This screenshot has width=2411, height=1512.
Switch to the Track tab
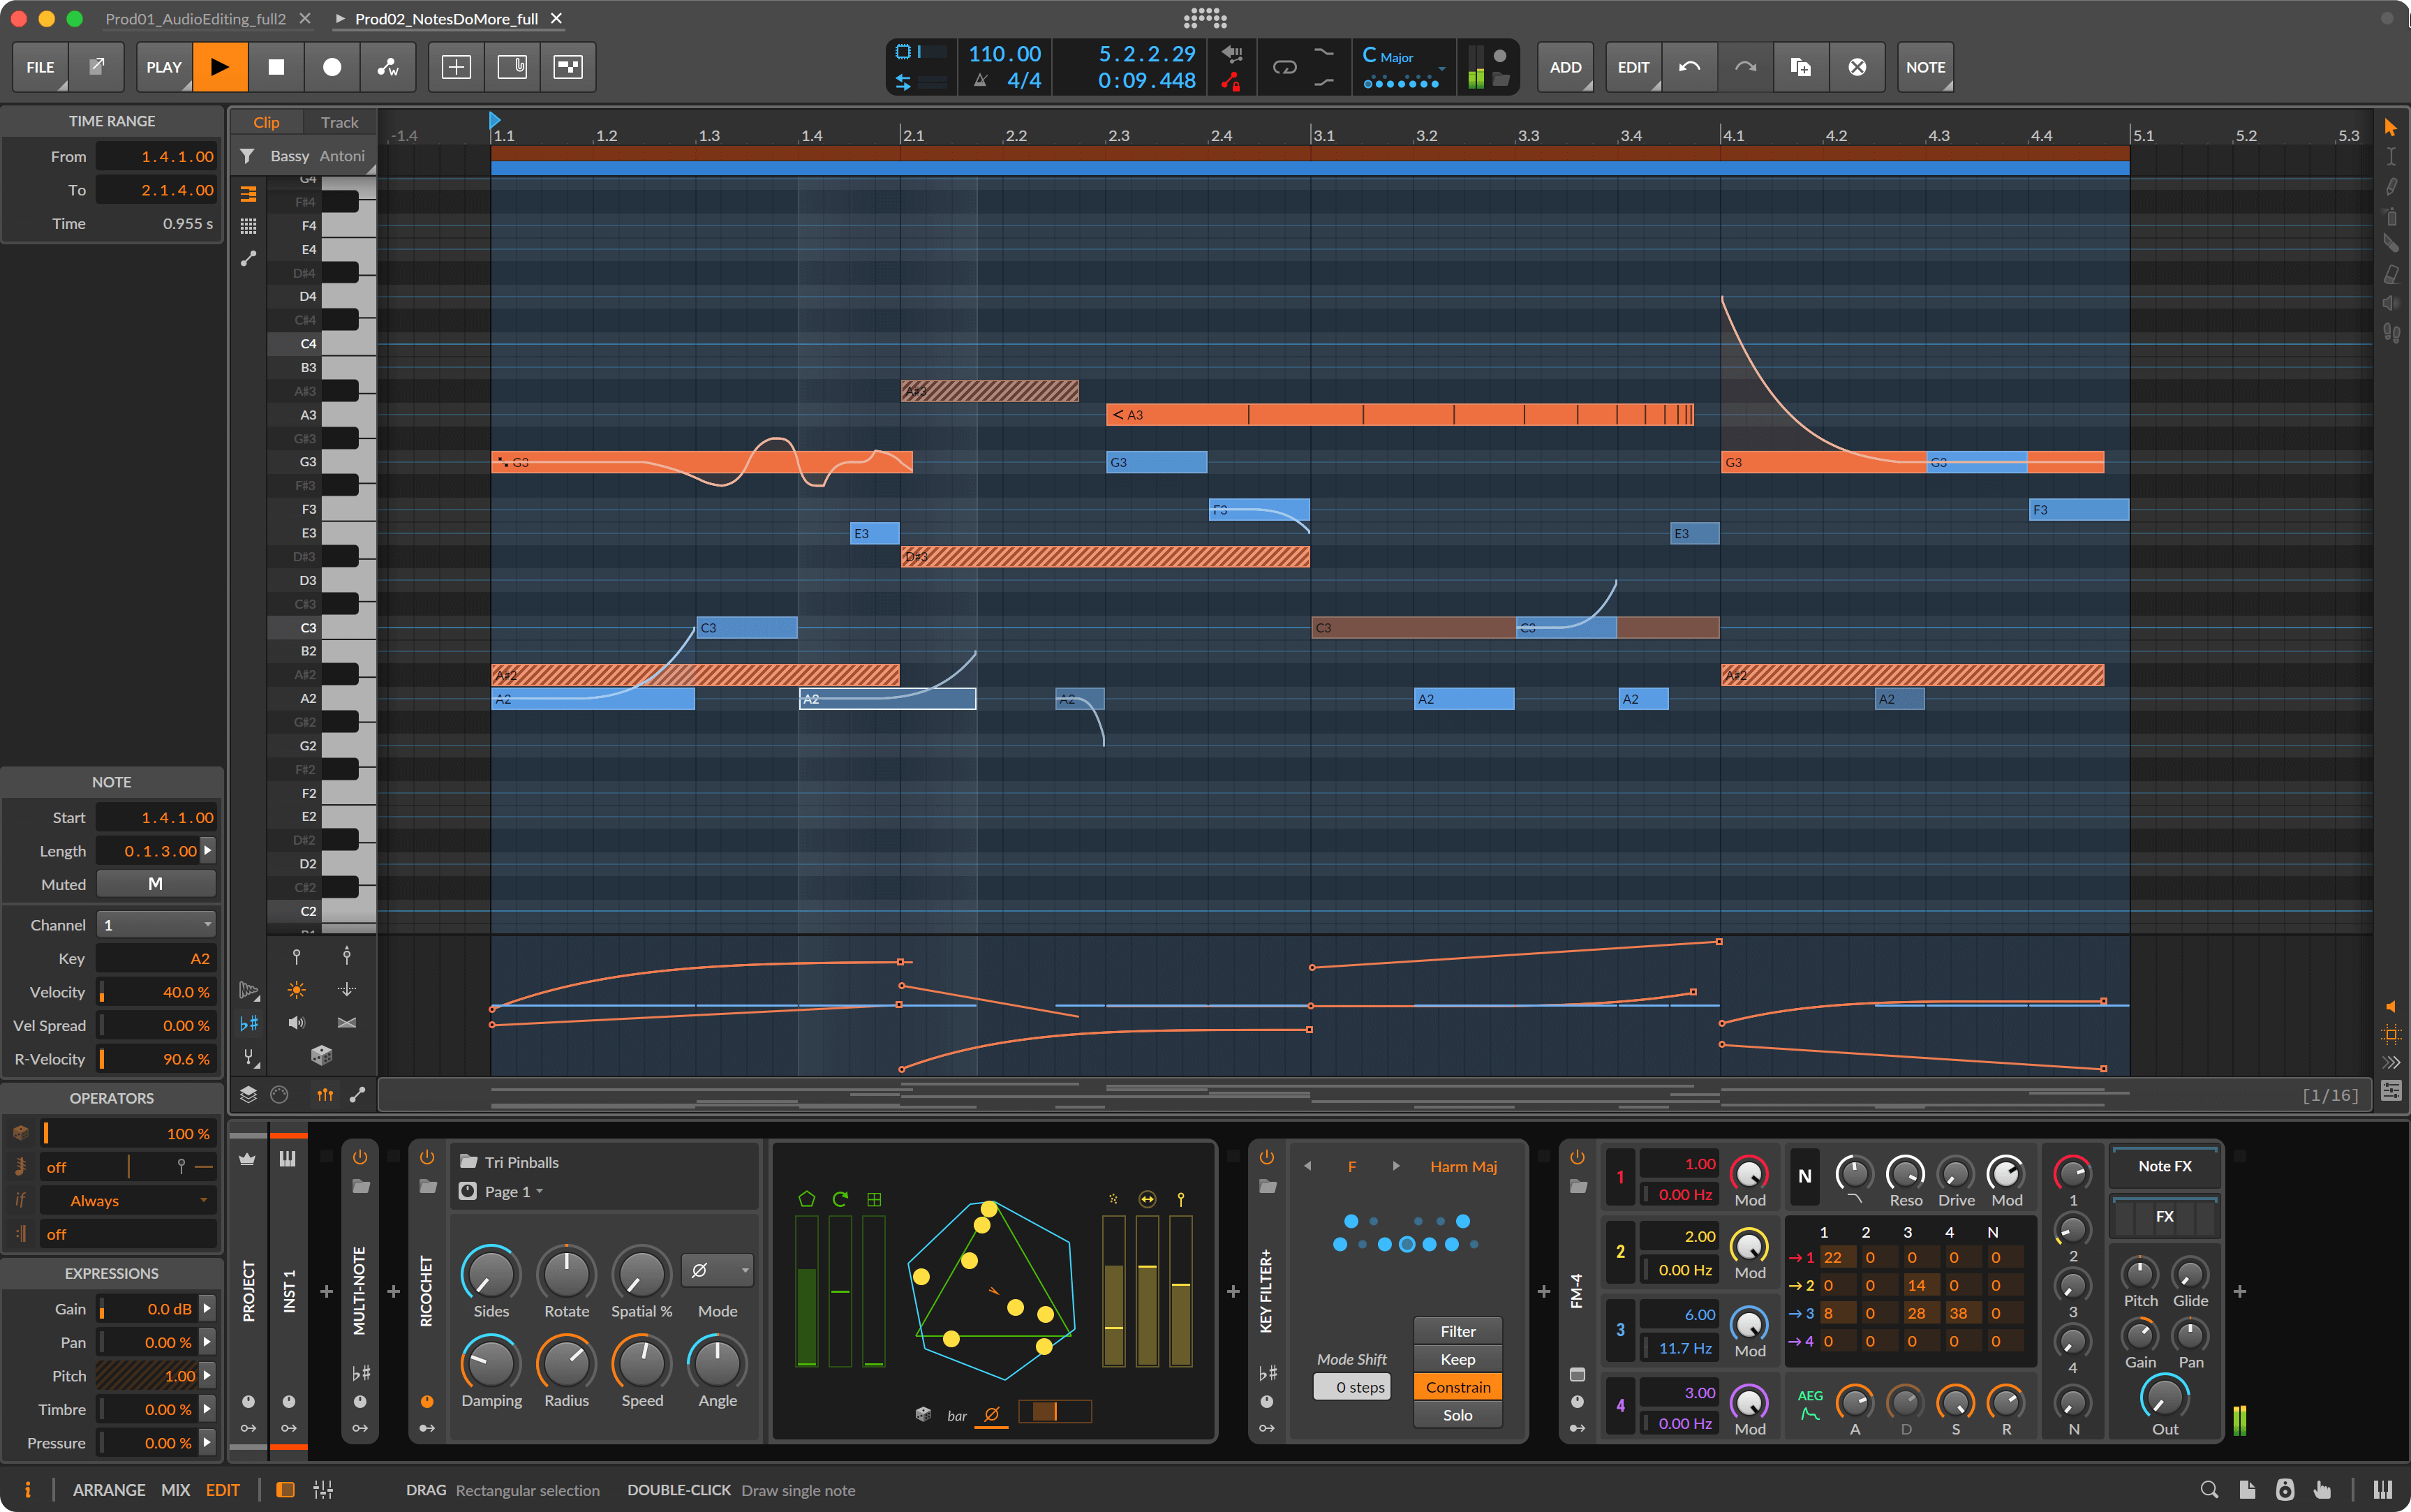pyautogui.click(x=339, y=121)
